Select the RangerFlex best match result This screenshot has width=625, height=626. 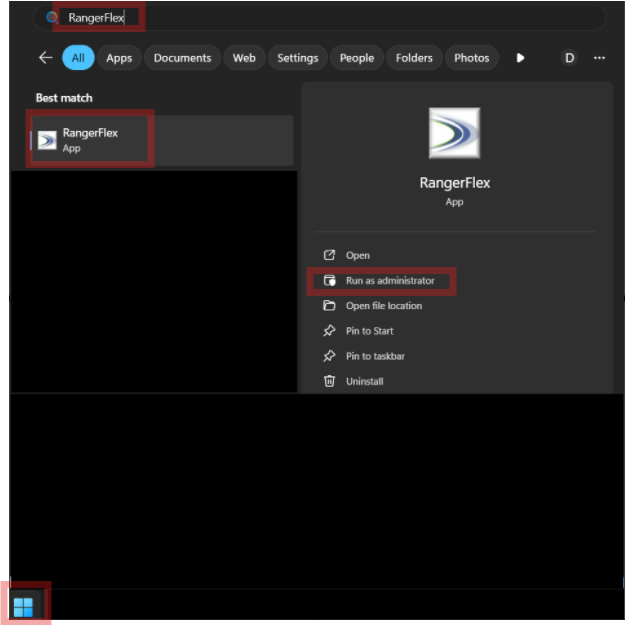(90, 140)
